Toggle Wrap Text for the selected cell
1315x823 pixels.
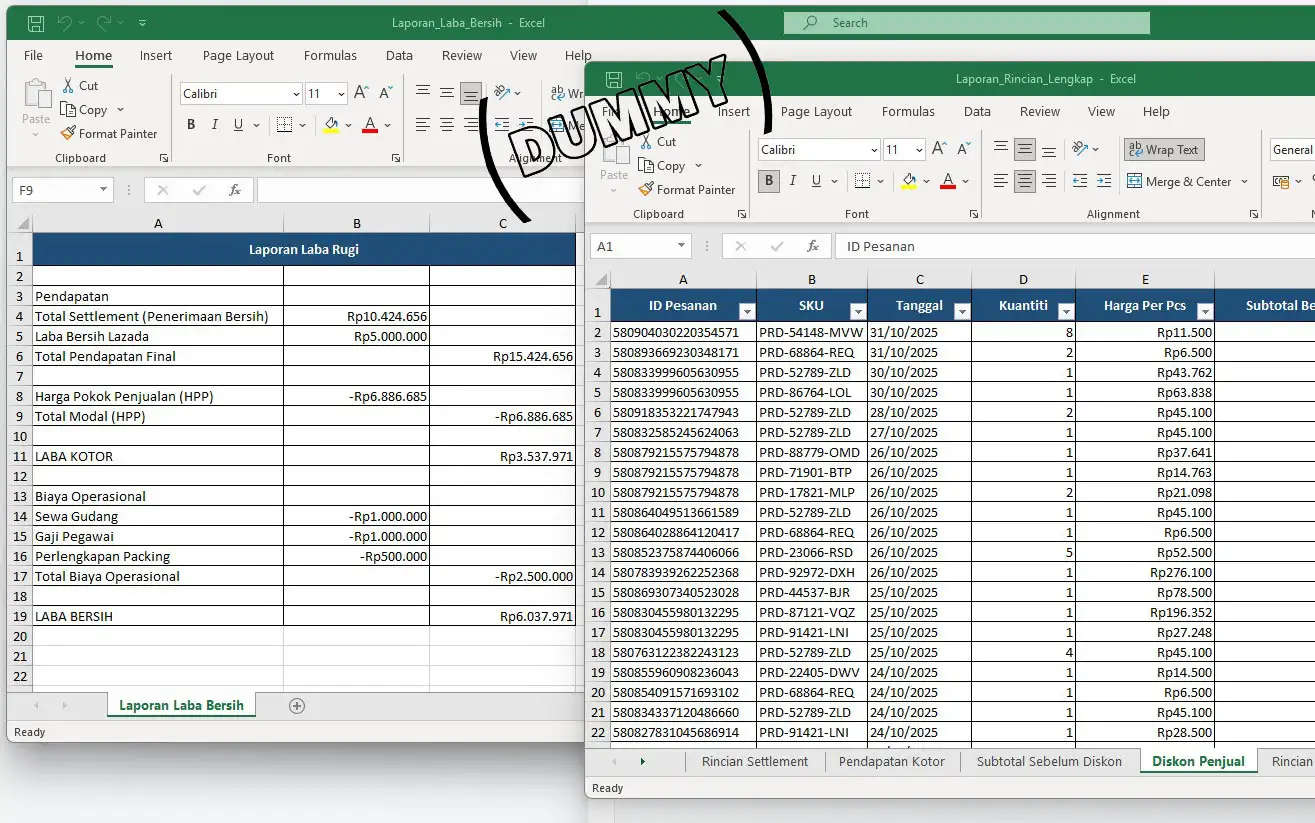[x=1163, y=149]
